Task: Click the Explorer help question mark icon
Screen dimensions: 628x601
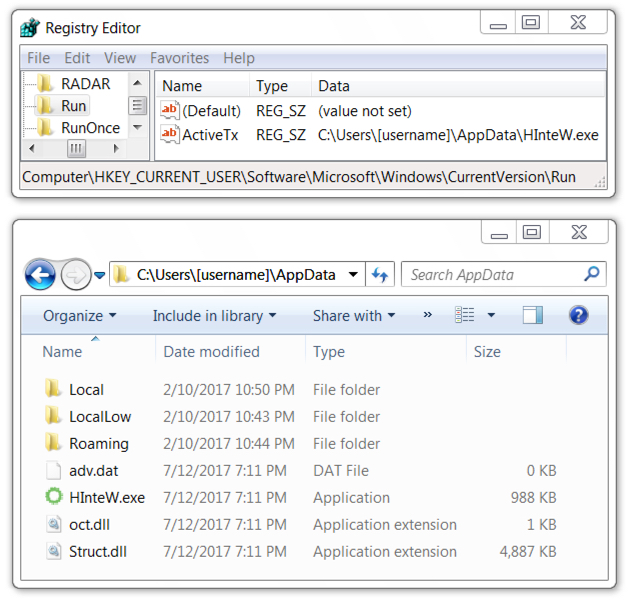Action: (x=578, y=315)
